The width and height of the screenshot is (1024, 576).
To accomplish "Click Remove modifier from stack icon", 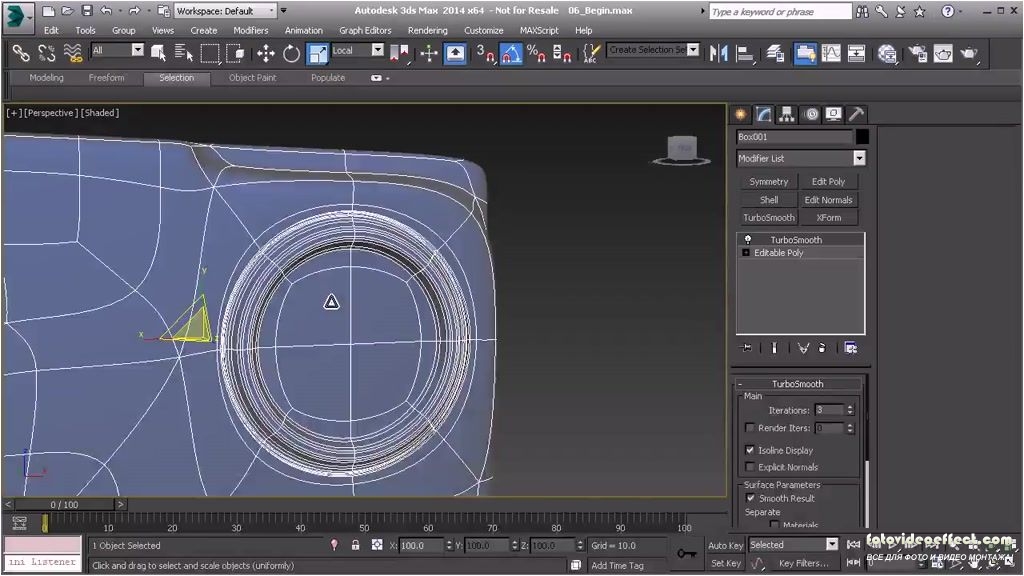I will pyautogui.click(x=822, y=348).
